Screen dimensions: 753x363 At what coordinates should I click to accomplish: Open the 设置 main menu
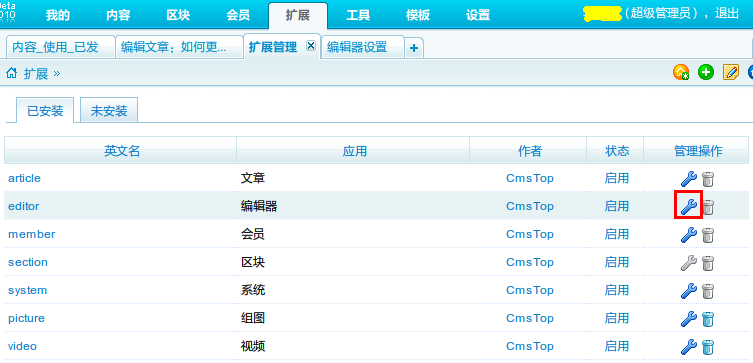478,15
